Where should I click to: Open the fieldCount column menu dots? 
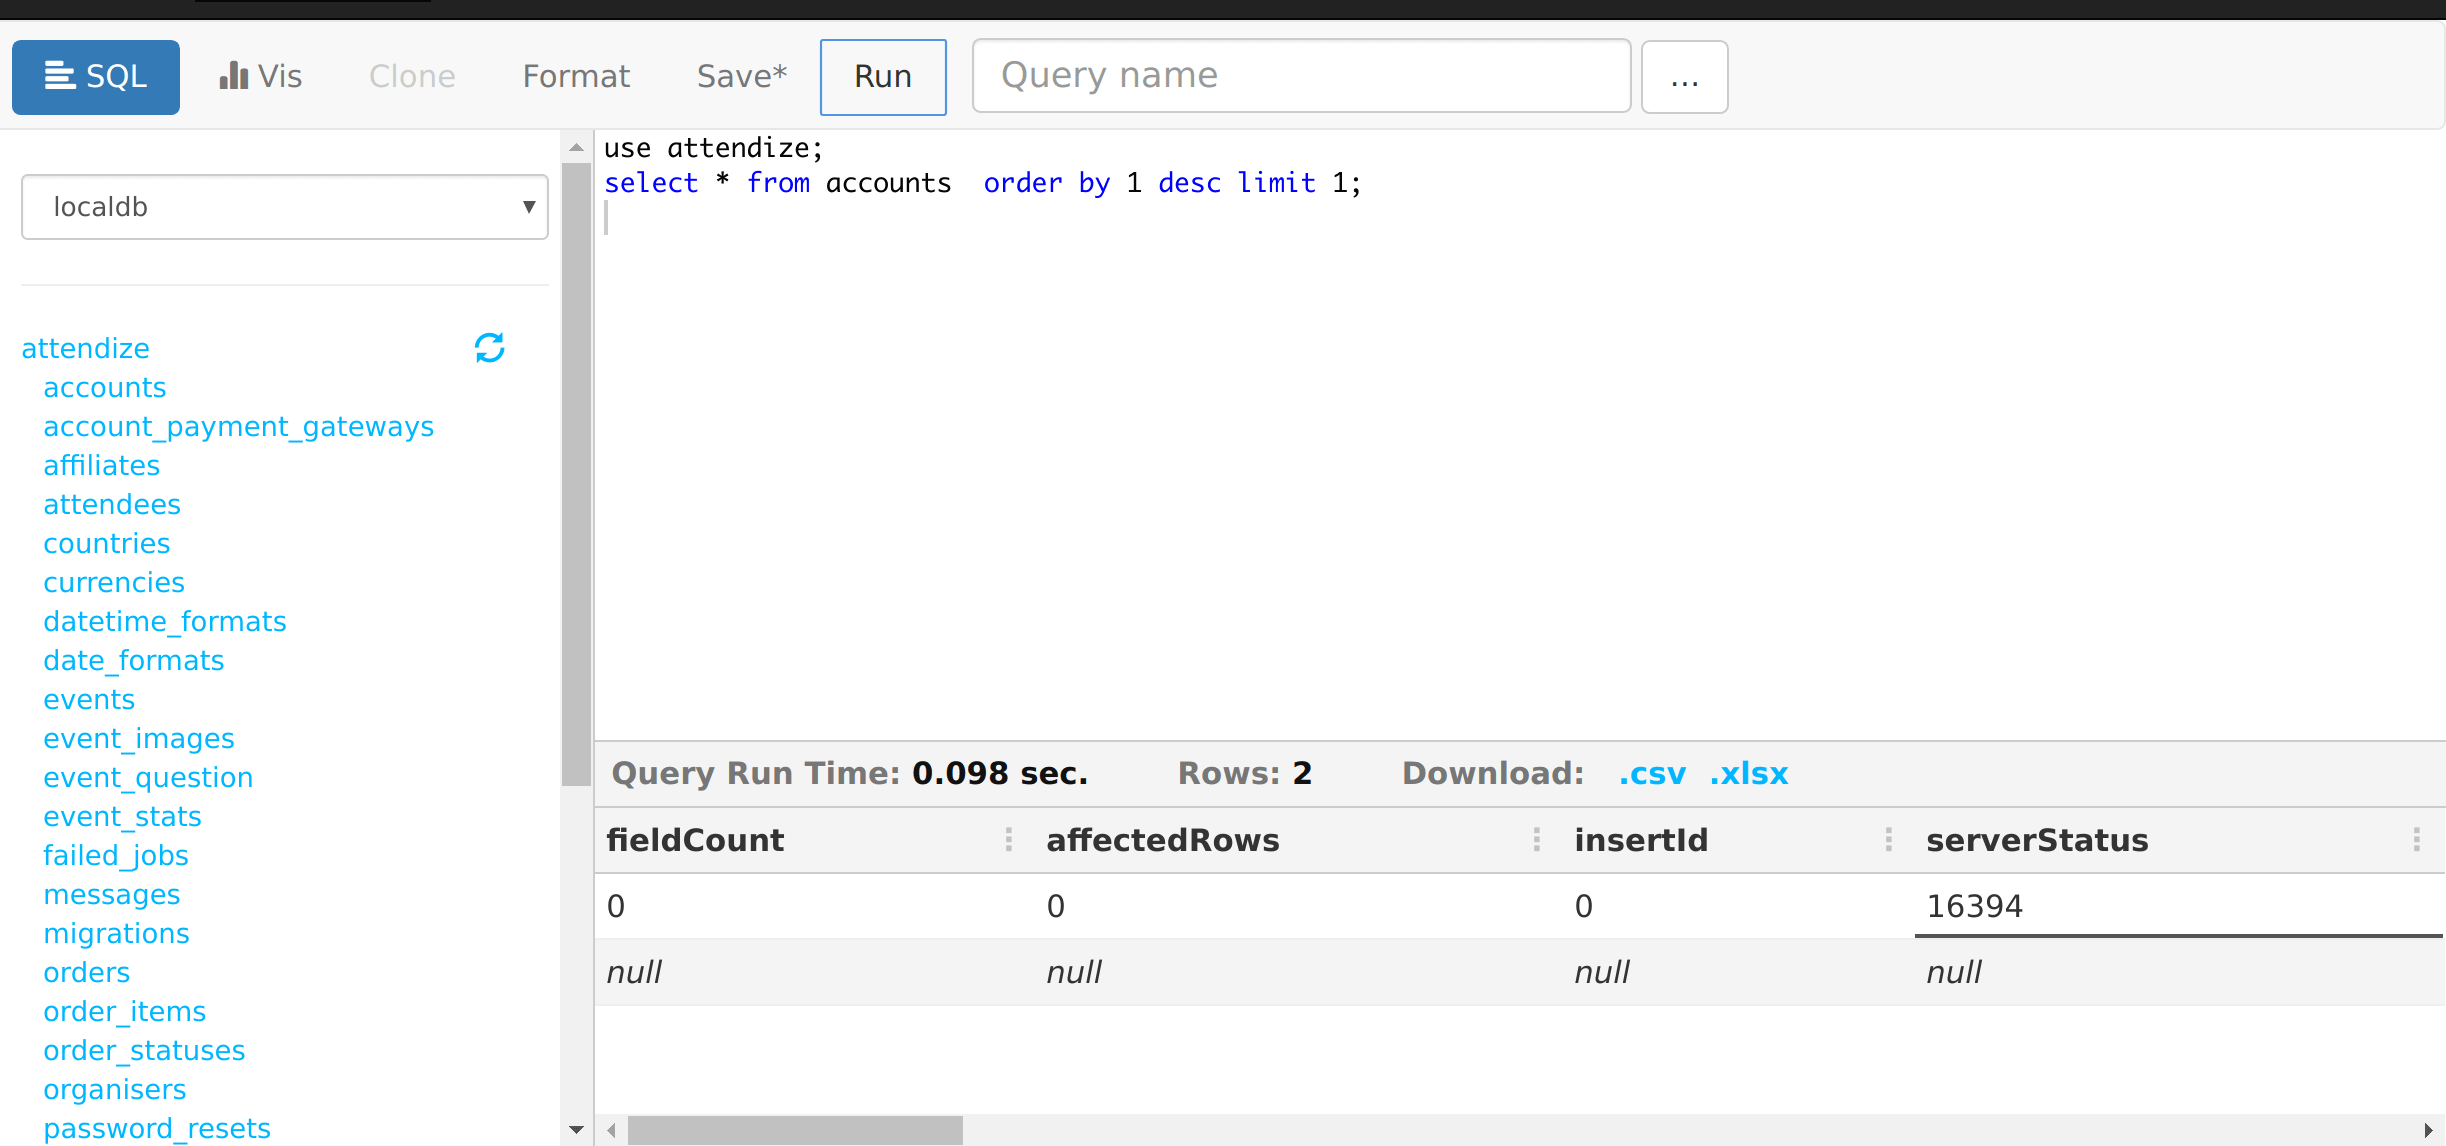click(1008, 840)
